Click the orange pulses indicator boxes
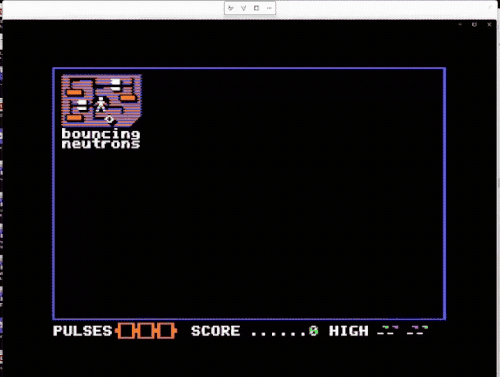The width and height of the screenshot is (500, 377). point(146,331)
